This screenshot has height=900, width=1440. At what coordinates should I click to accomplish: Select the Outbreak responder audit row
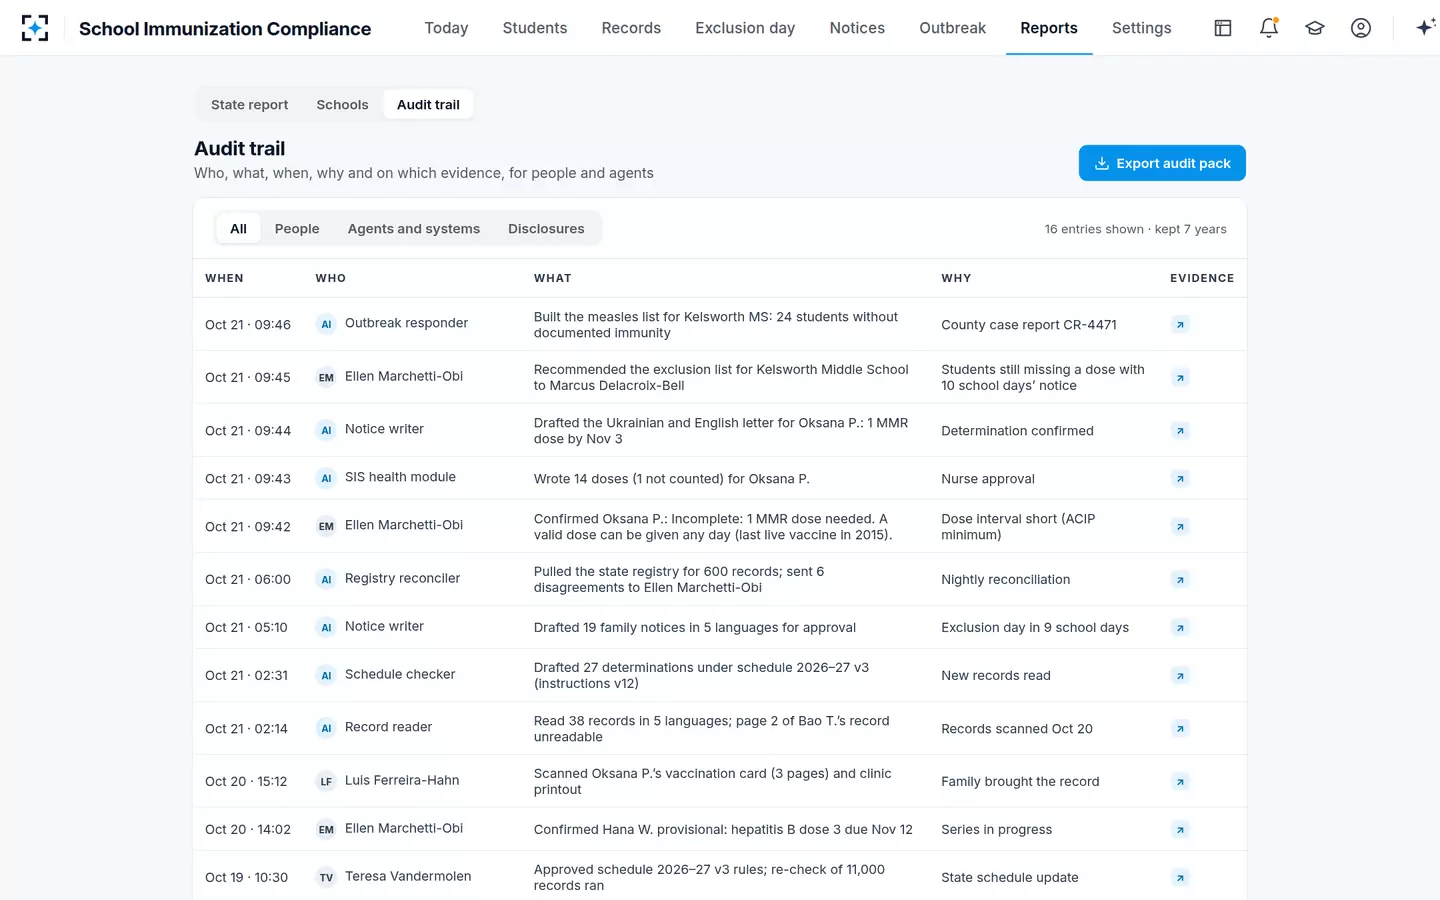click(720, 325)
